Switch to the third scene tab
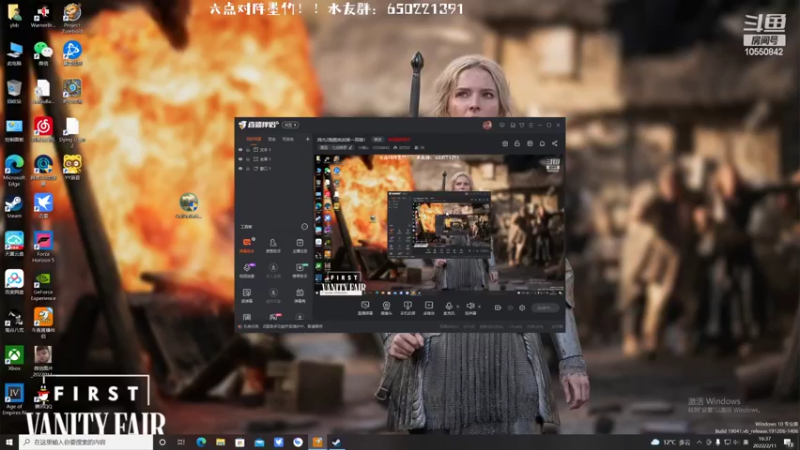This screenshot has width=800, height=450. tap(288, 139)
